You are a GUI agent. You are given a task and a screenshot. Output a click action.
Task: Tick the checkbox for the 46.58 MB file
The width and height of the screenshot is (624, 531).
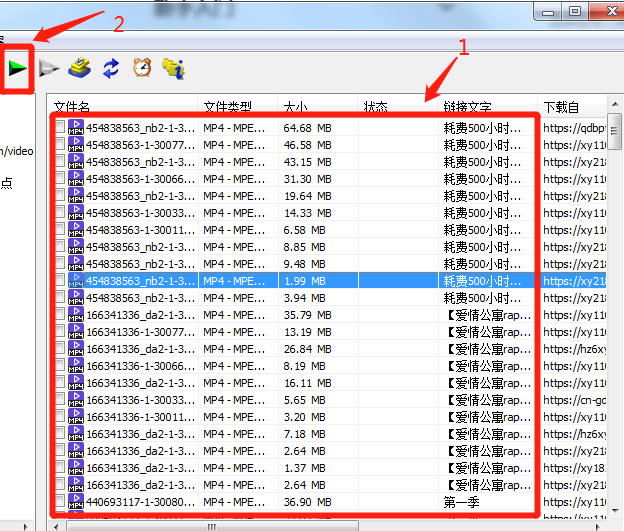[x=60, y=144]
